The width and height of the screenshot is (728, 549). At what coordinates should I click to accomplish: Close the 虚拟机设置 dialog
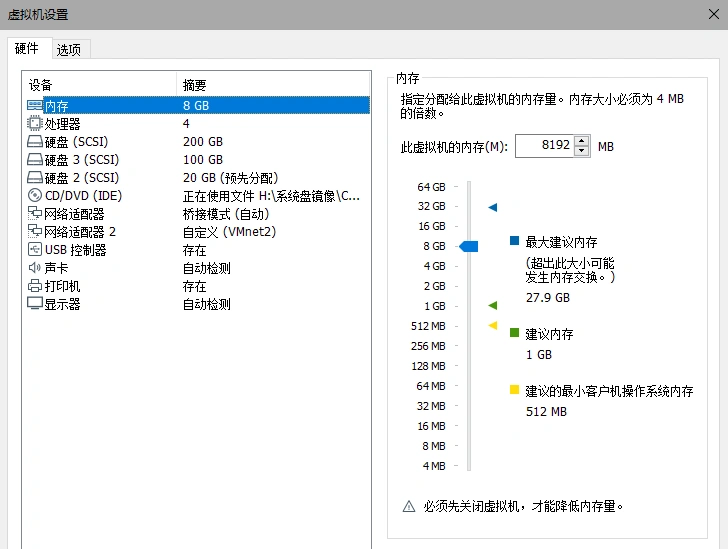click(714, 14)
